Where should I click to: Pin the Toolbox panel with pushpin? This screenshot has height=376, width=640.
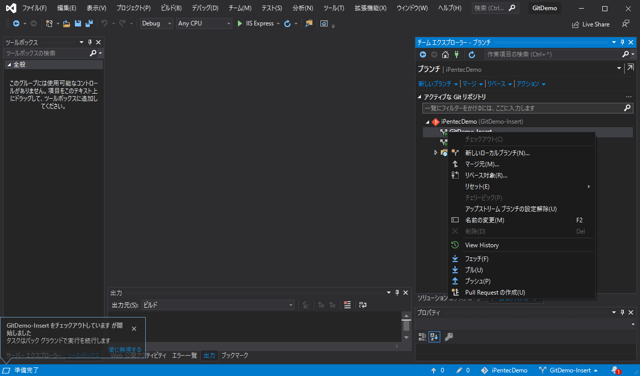[x=90, y=42]
